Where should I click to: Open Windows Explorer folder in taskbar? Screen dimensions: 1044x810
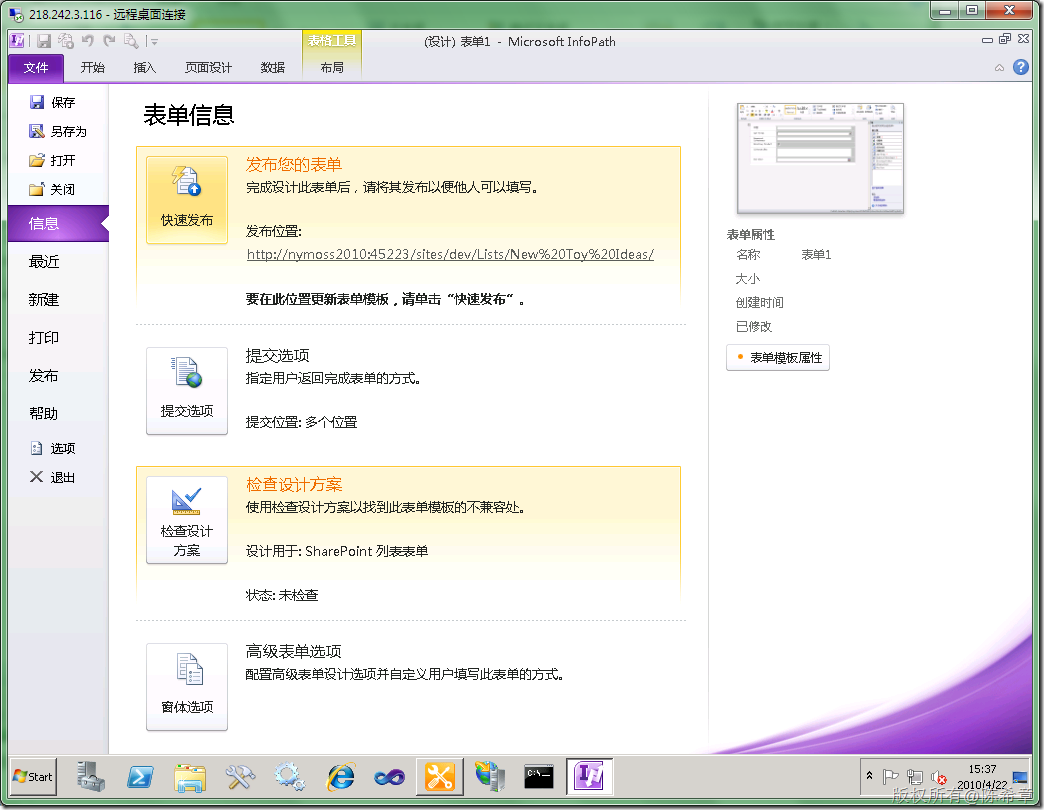click(190, 777)
